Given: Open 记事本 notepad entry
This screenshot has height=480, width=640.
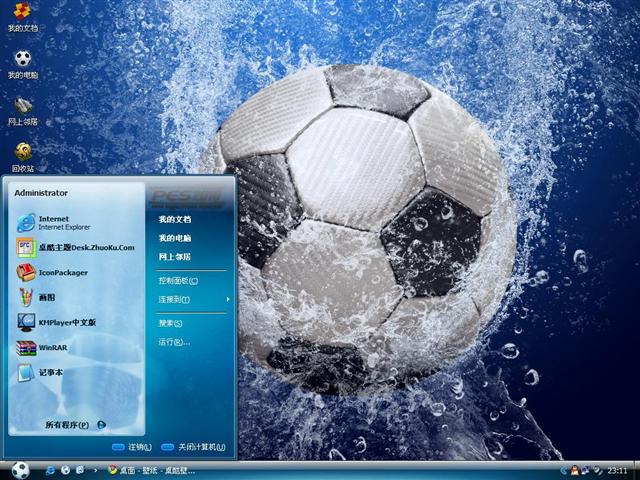Looking at the screenshot, I should (77, 373).
